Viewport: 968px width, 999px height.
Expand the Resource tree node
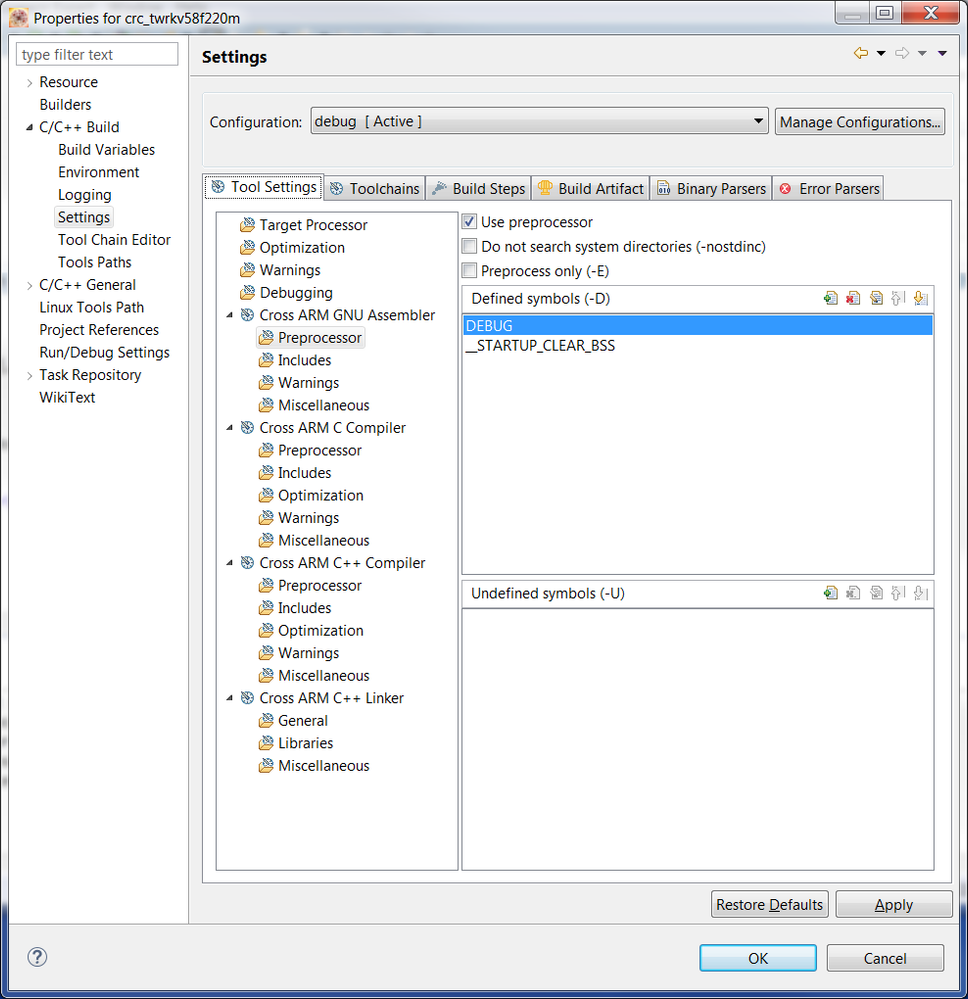(29, 83)
